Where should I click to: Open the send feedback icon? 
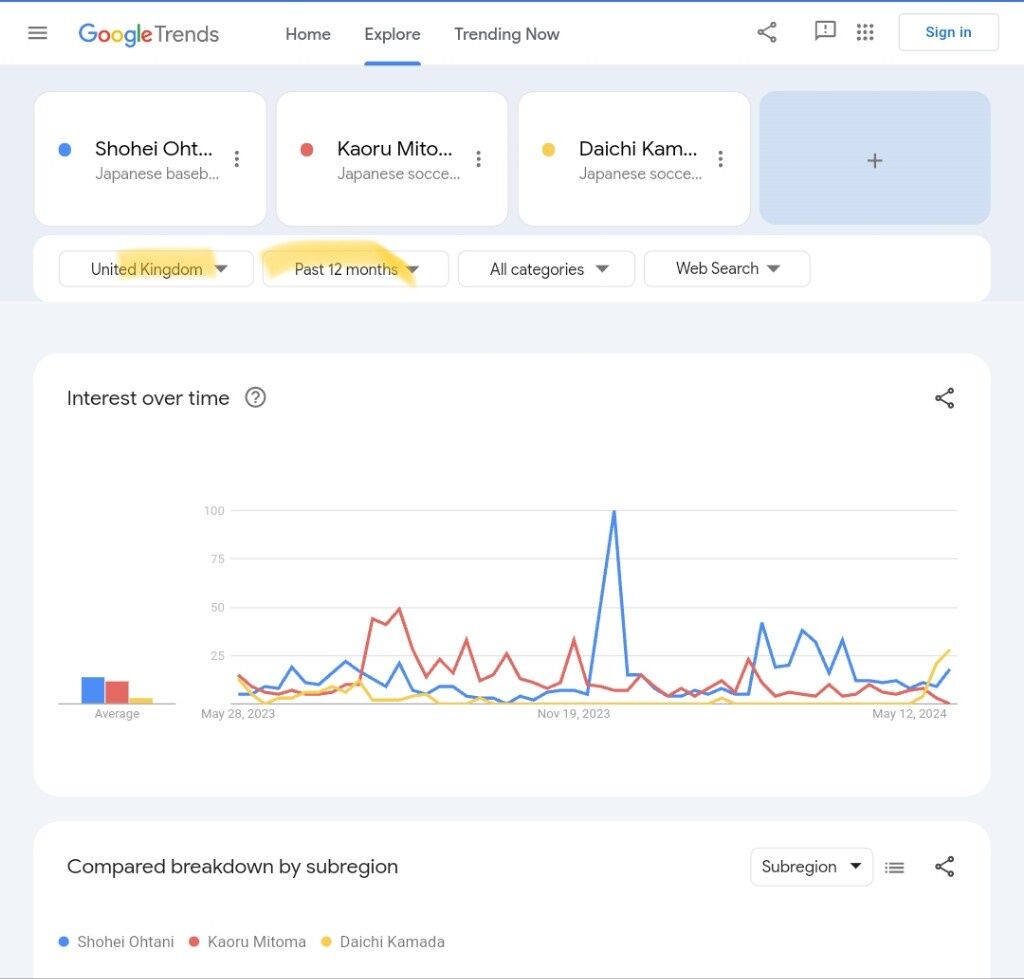[825, 32]
